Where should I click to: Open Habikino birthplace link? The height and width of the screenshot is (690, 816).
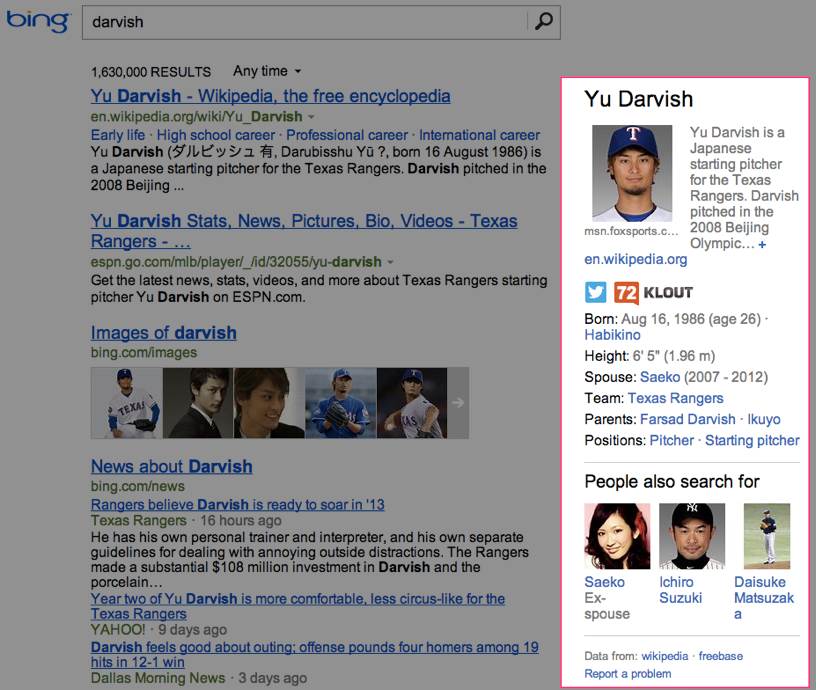[612, 335]
